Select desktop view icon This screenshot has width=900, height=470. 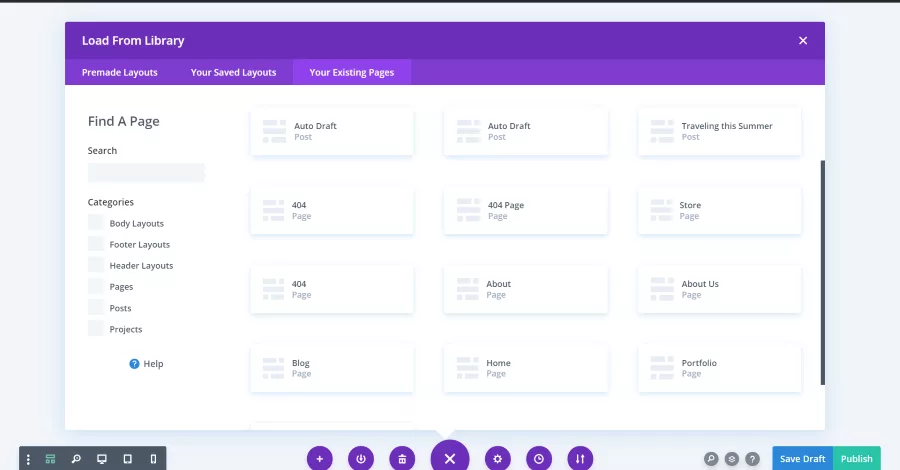pos(102,459)
